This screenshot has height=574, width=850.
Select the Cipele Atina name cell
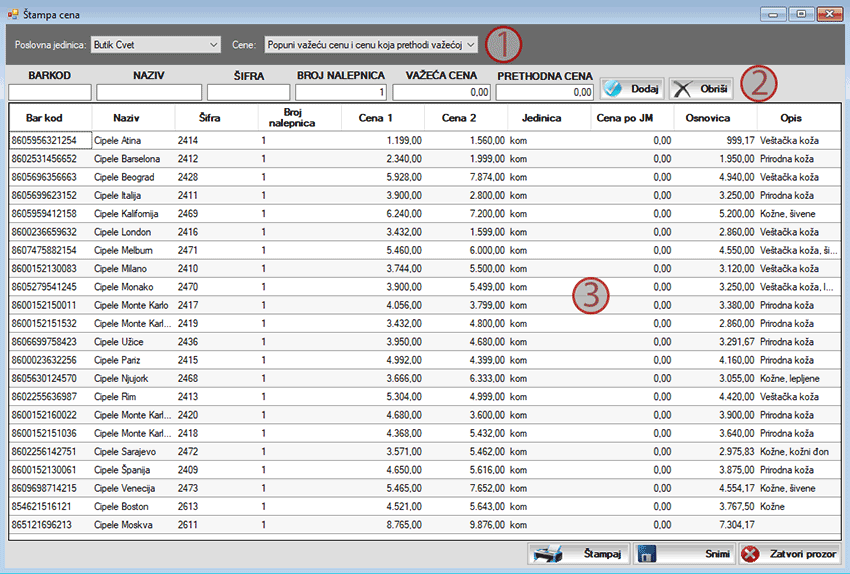pos(133,140)
